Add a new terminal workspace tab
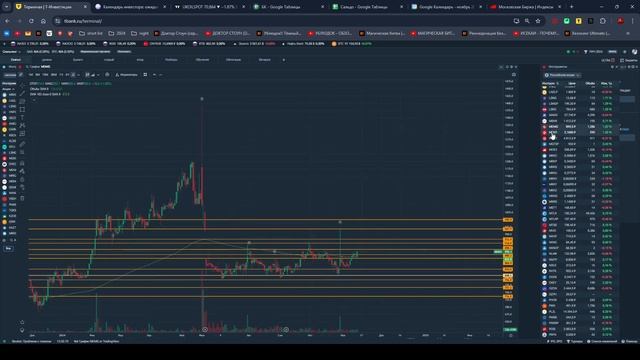 (284, 60)
